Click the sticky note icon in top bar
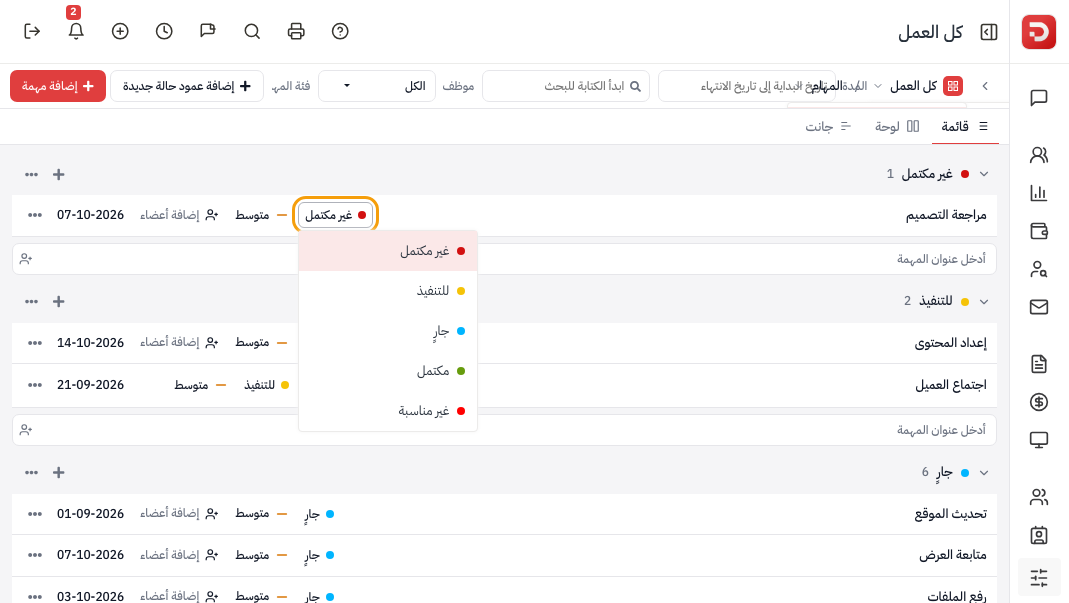Viewport: 1069px width, 603px height. [208, 31]
